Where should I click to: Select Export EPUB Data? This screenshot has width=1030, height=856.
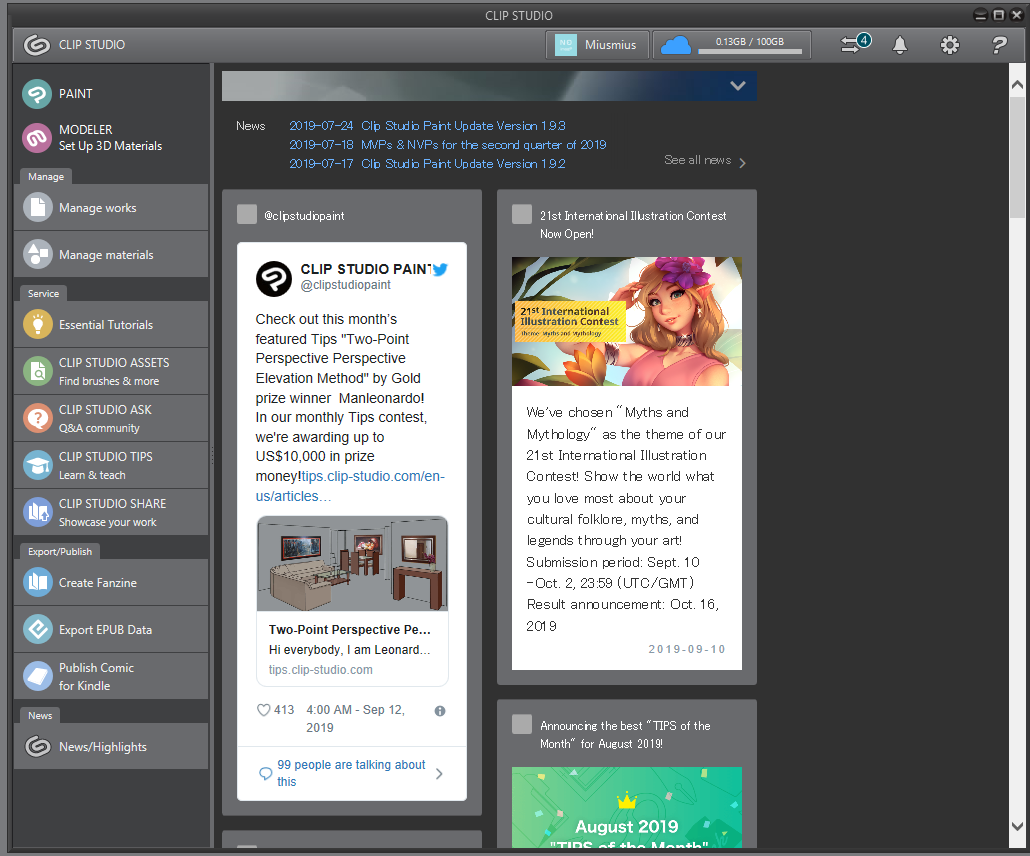click(110, 629)
